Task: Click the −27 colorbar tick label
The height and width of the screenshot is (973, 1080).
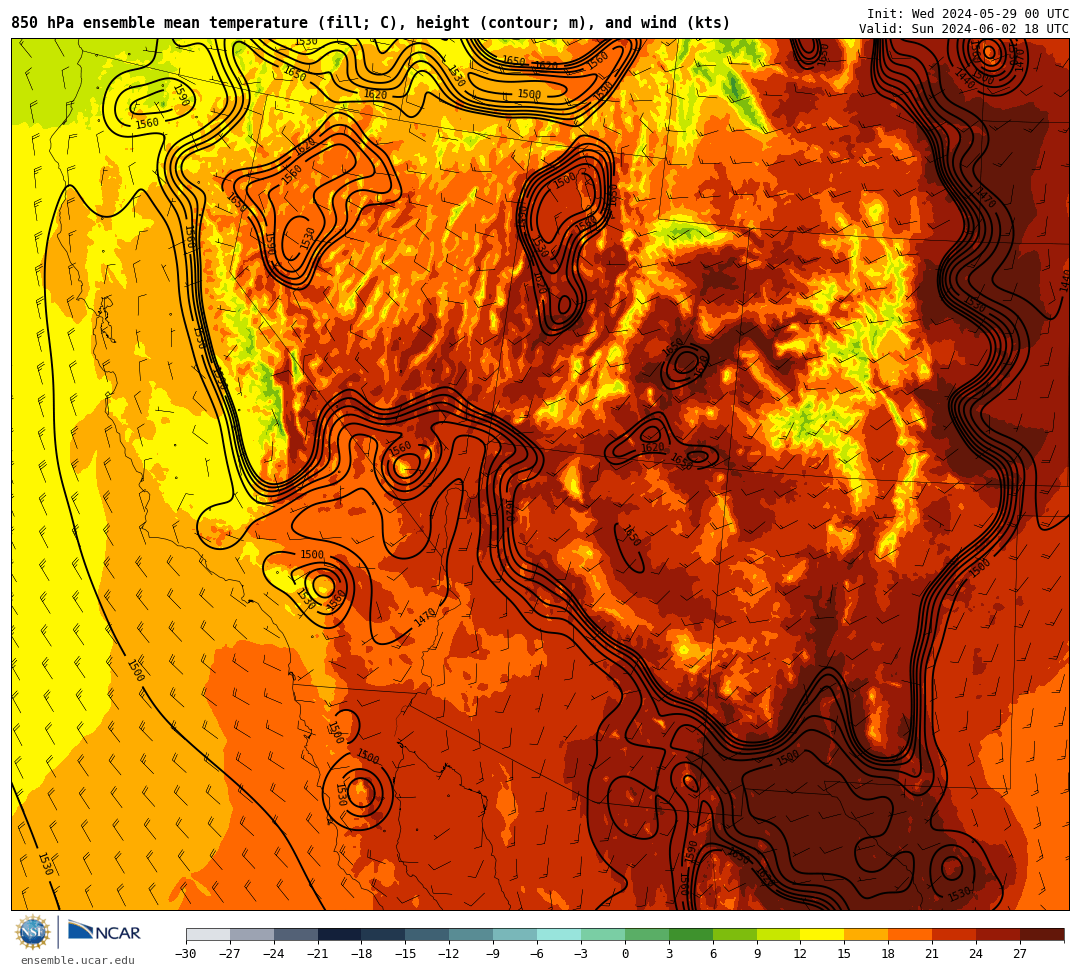Action: point(230,954)
